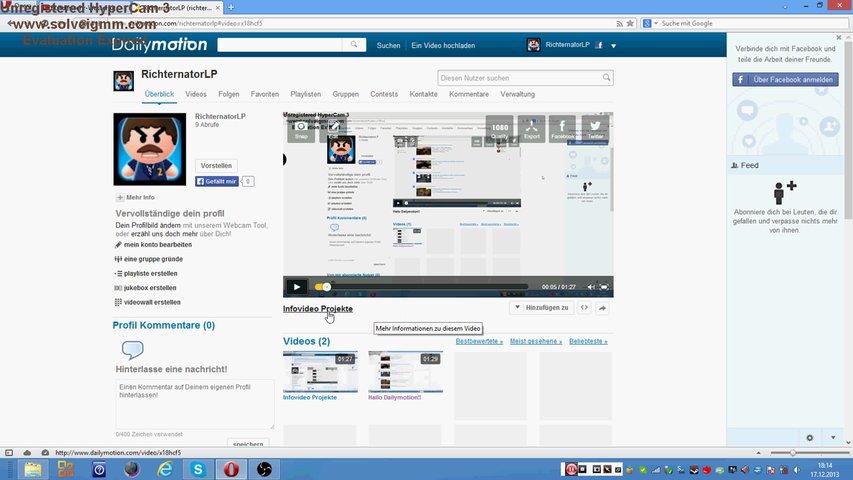Open the 1080 Quality selector
This screenshot has width=853, height=480.
(500, 129)
